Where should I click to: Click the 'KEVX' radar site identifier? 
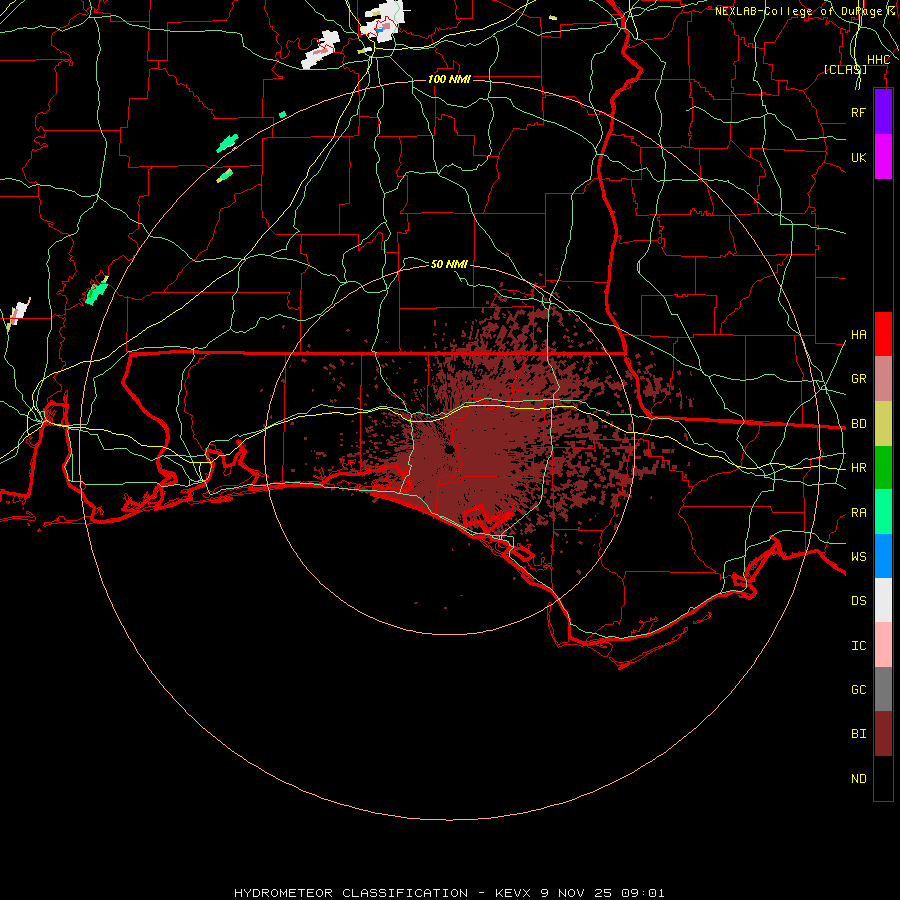pos(513,893)
